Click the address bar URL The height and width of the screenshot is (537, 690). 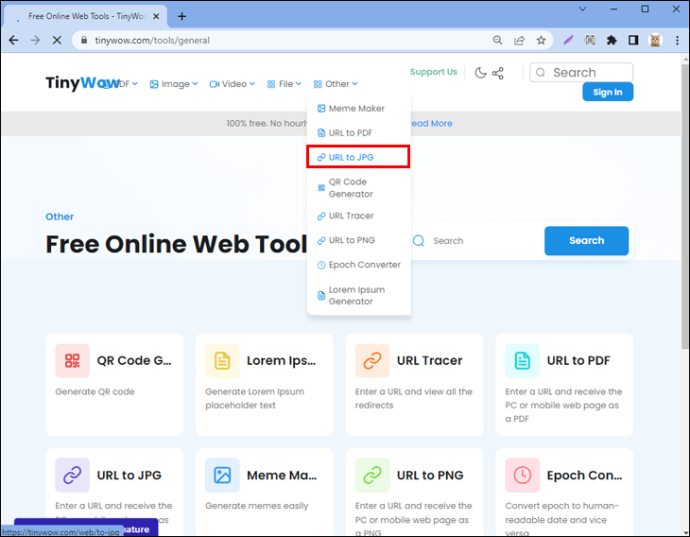(152, 40)
